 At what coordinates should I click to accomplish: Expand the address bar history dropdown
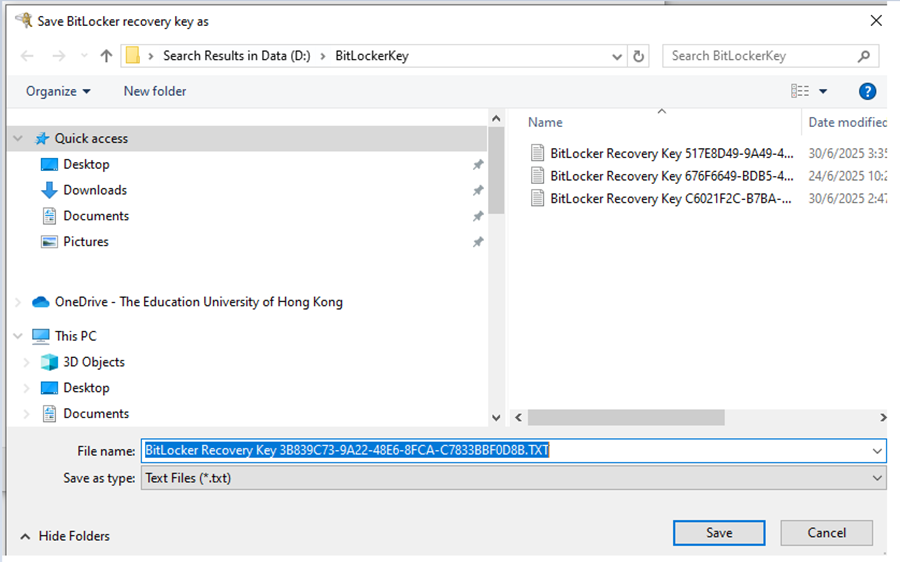coord(617,56)
